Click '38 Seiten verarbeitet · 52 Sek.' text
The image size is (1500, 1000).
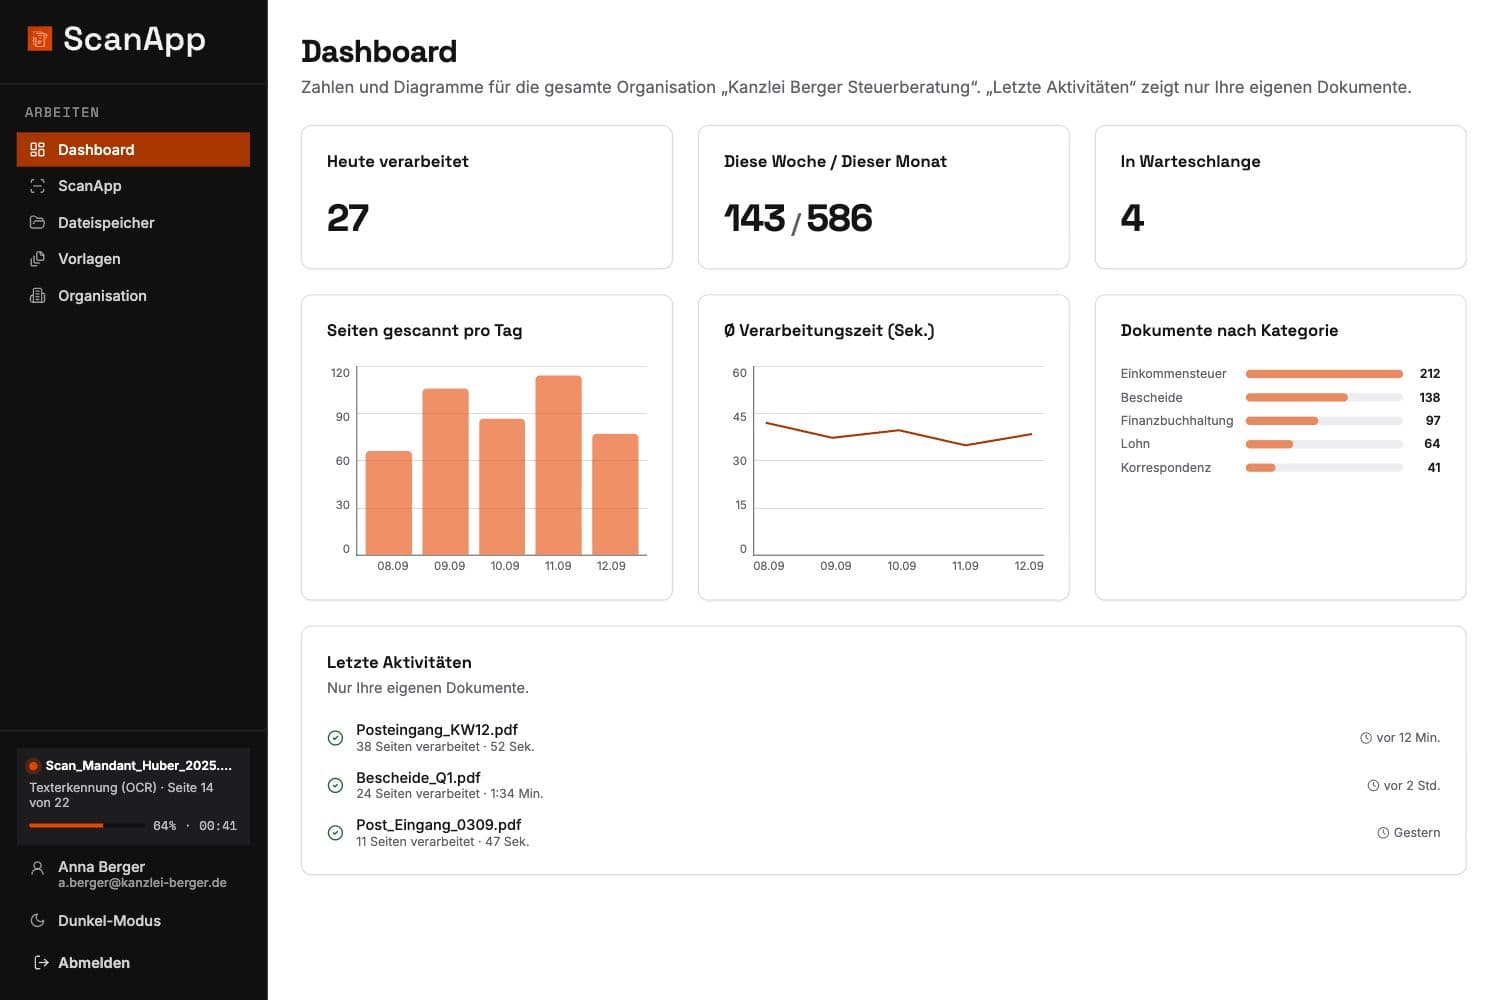[445, 747]
